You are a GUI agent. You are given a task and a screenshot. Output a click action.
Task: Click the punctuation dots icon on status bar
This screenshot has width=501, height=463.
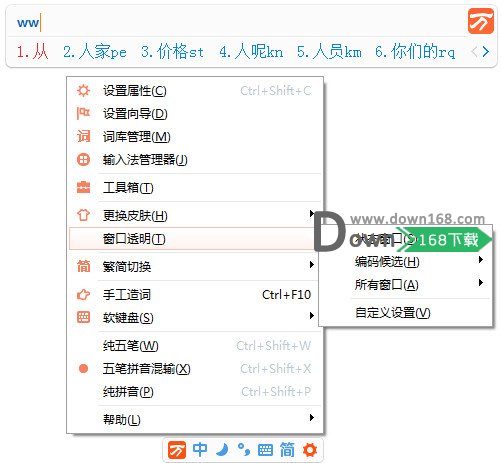244,450
